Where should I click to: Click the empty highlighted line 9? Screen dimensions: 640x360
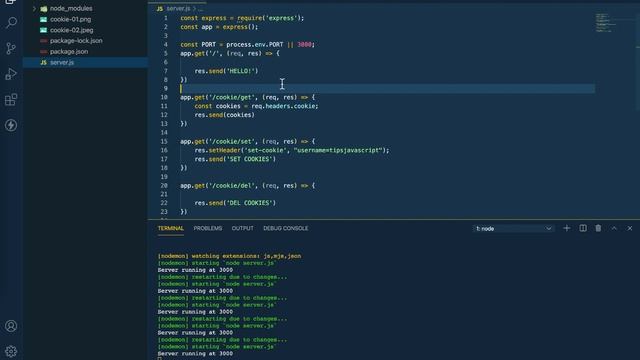(387, 89)
